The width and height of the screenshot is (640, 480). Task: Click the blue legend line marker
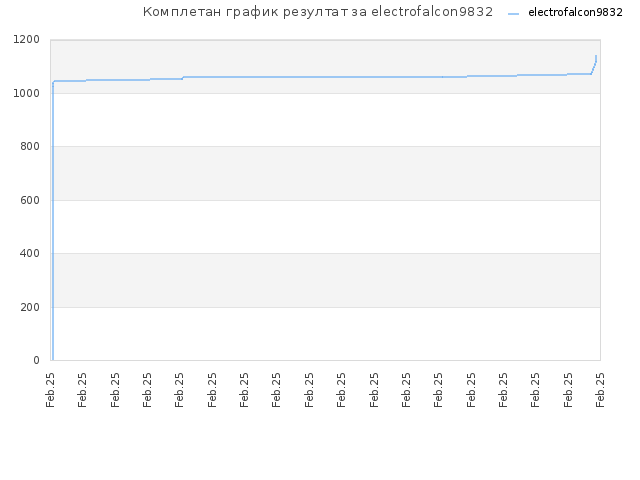point(513,14)
